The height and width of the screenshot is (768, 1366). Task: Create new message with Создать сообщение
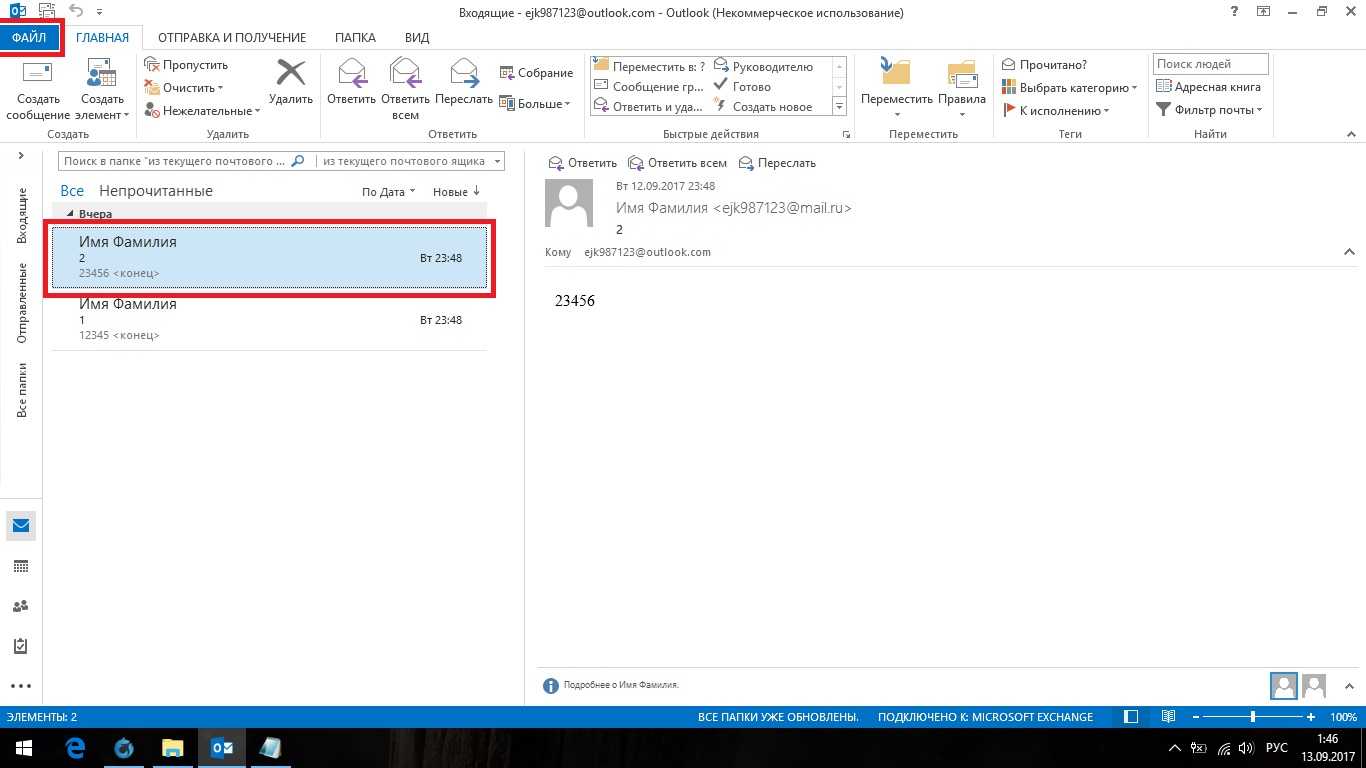(x=38, y=90)
